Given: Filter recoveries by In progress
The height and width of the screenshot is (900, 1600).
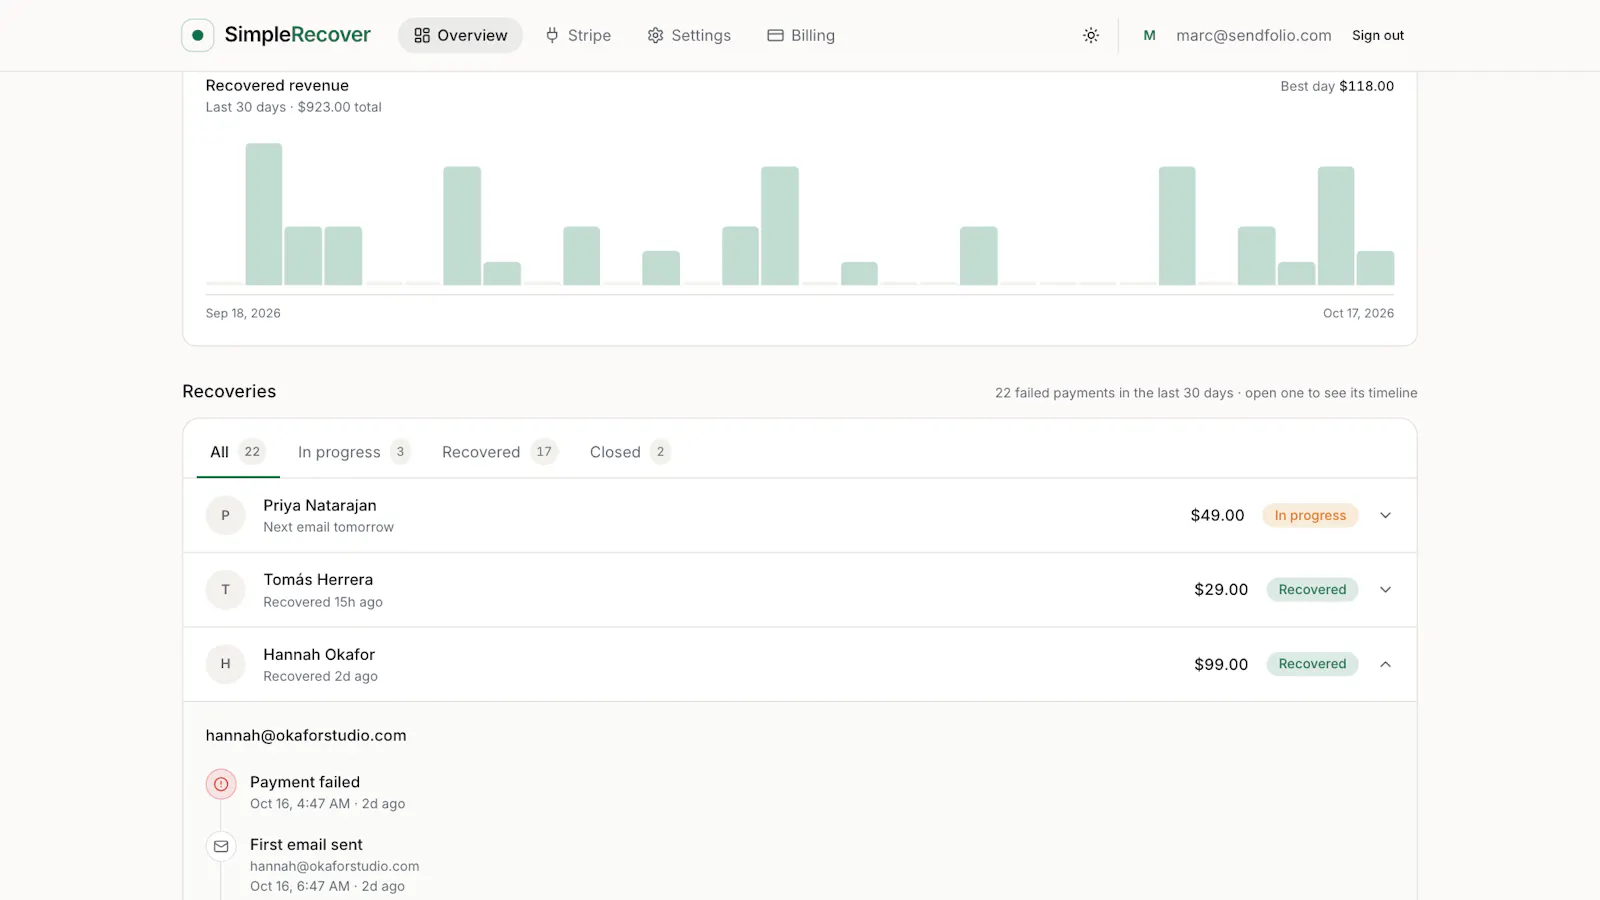Looking at the screenshot, I should click(354, 452).
